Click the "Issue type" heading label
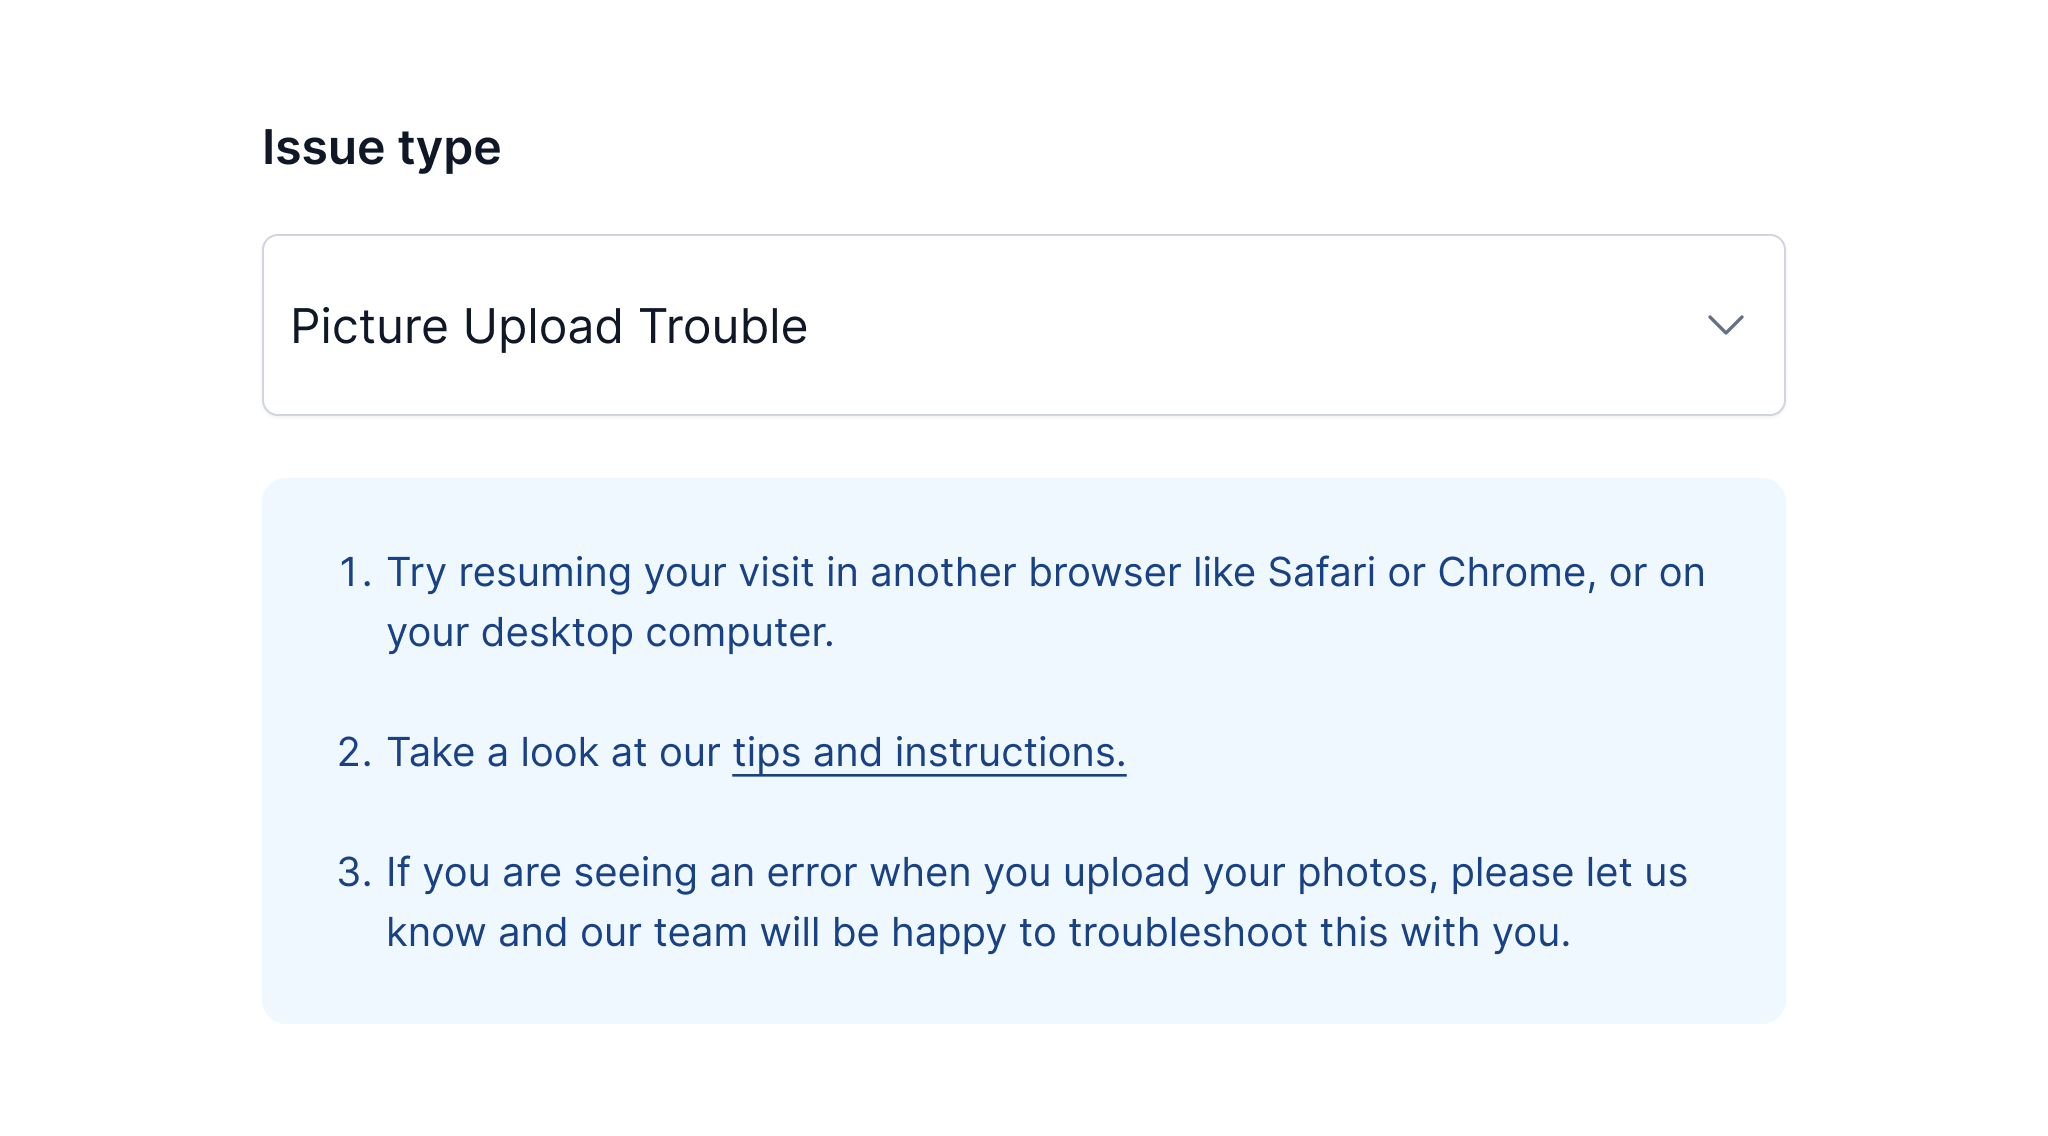Viewport: 2048px width, 1136px height. (381, 148)
